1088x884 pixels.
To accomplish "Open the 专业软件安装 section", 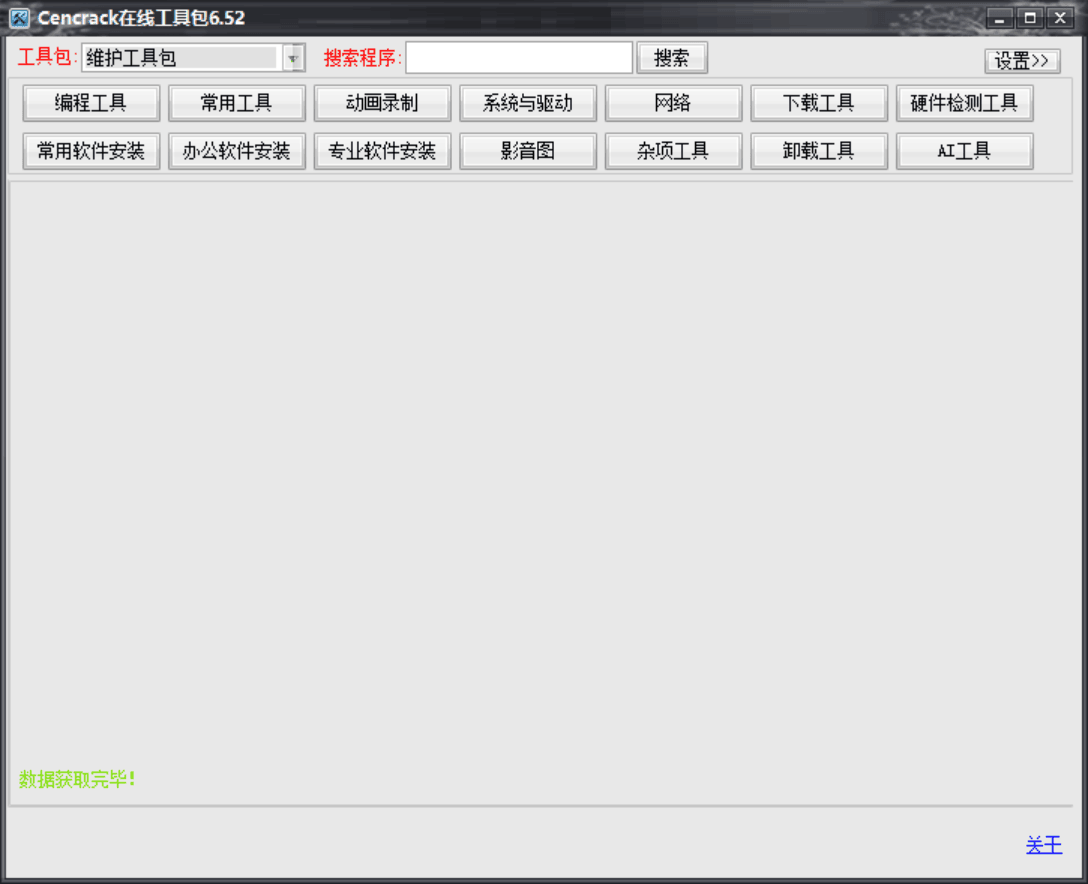I will tap(382, 151).
